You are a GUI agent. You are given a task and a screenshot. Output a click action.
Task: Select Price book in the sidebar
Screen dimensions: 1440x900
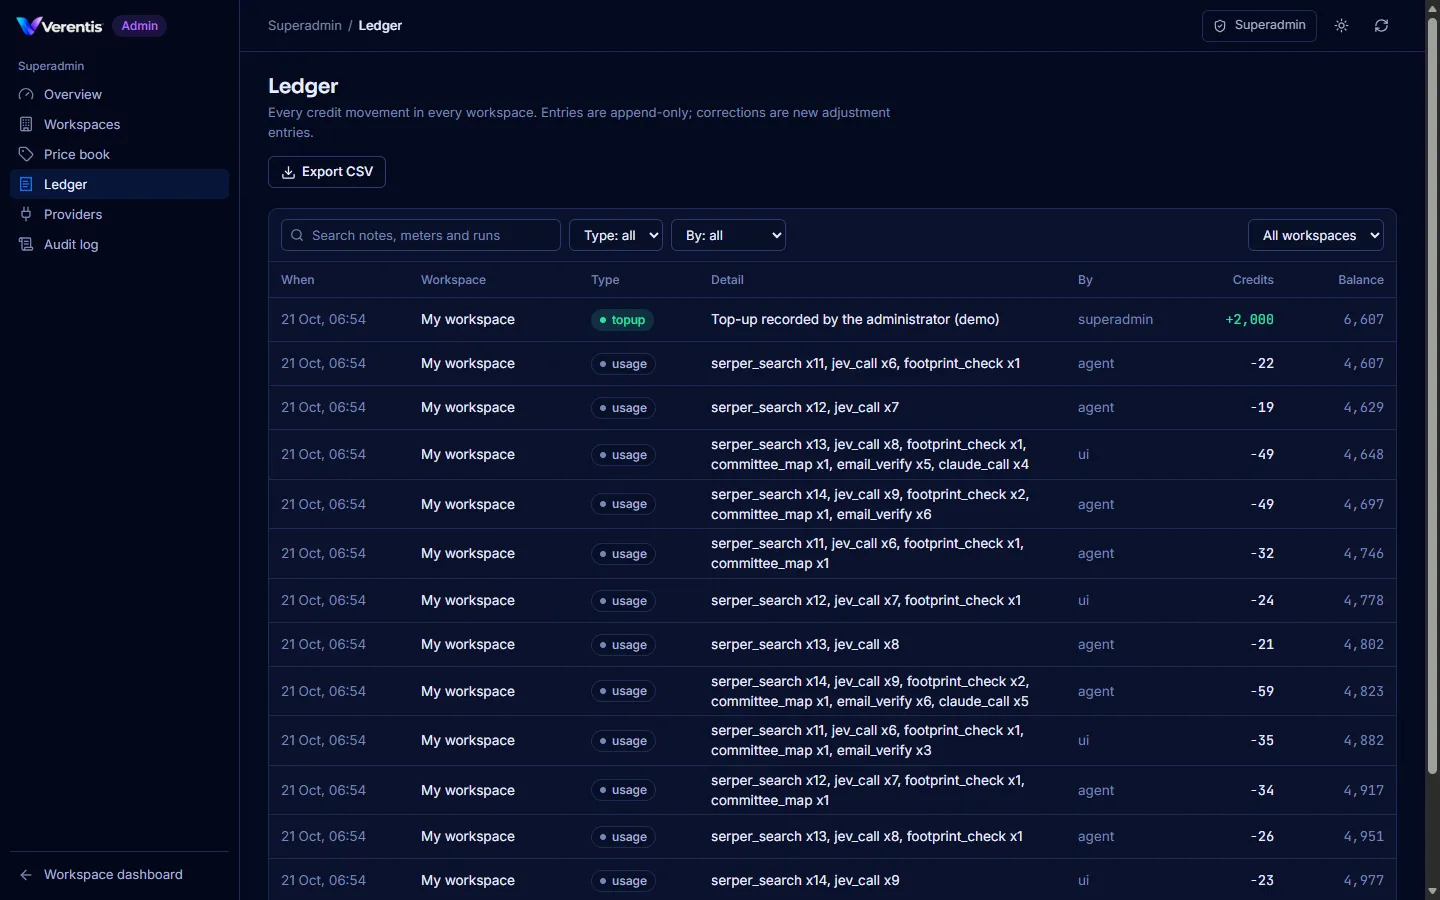(119, 154)
